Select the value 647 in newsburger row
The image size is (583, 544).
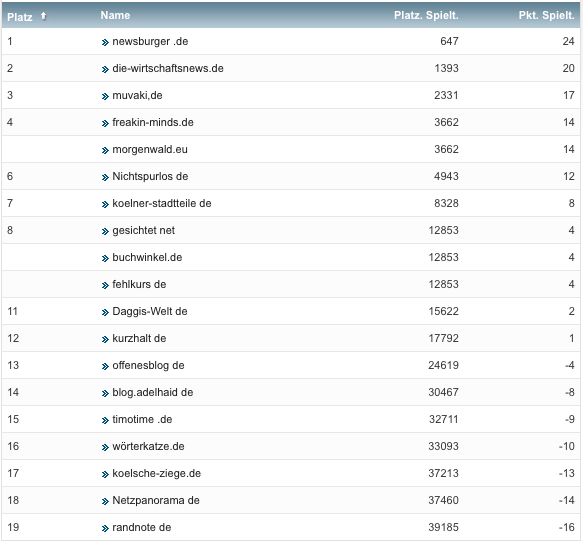(x=449, y=41)
